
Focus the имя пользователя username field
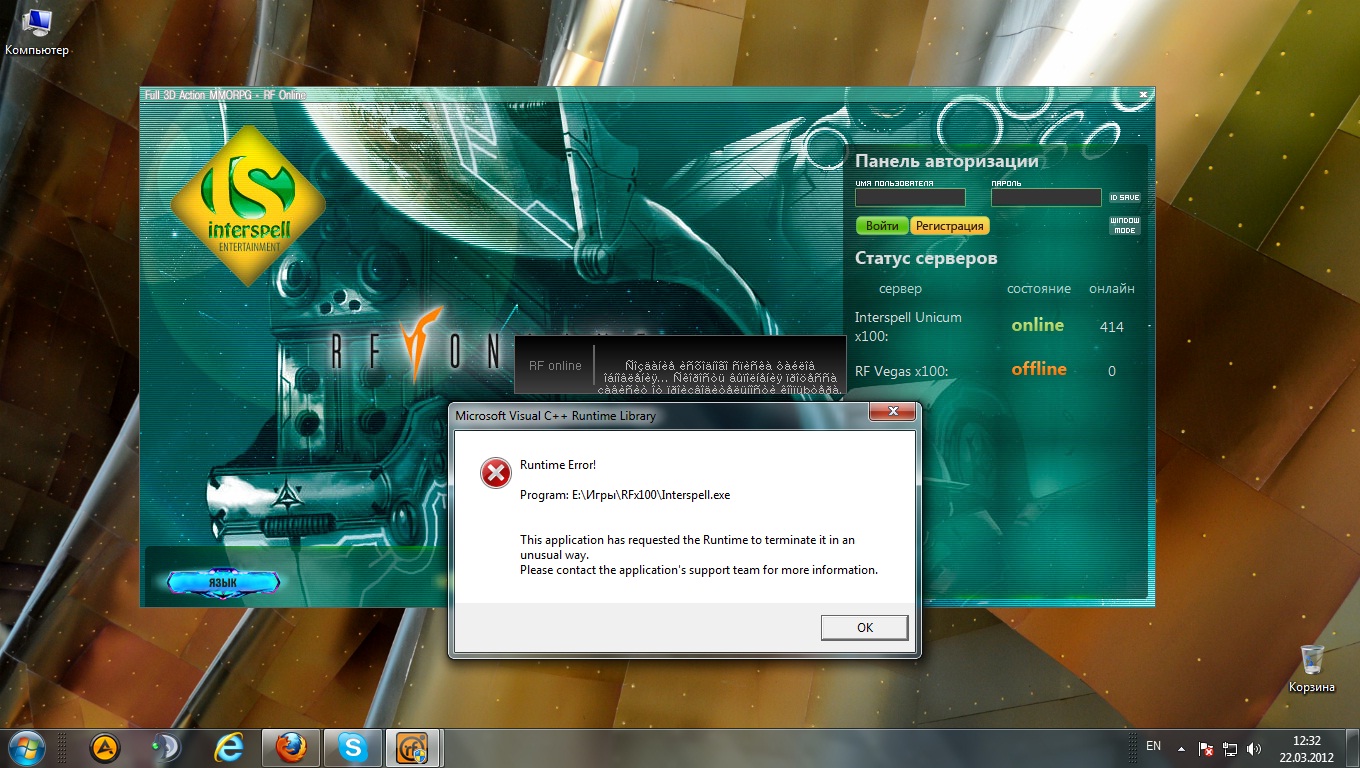coord(910,198)
